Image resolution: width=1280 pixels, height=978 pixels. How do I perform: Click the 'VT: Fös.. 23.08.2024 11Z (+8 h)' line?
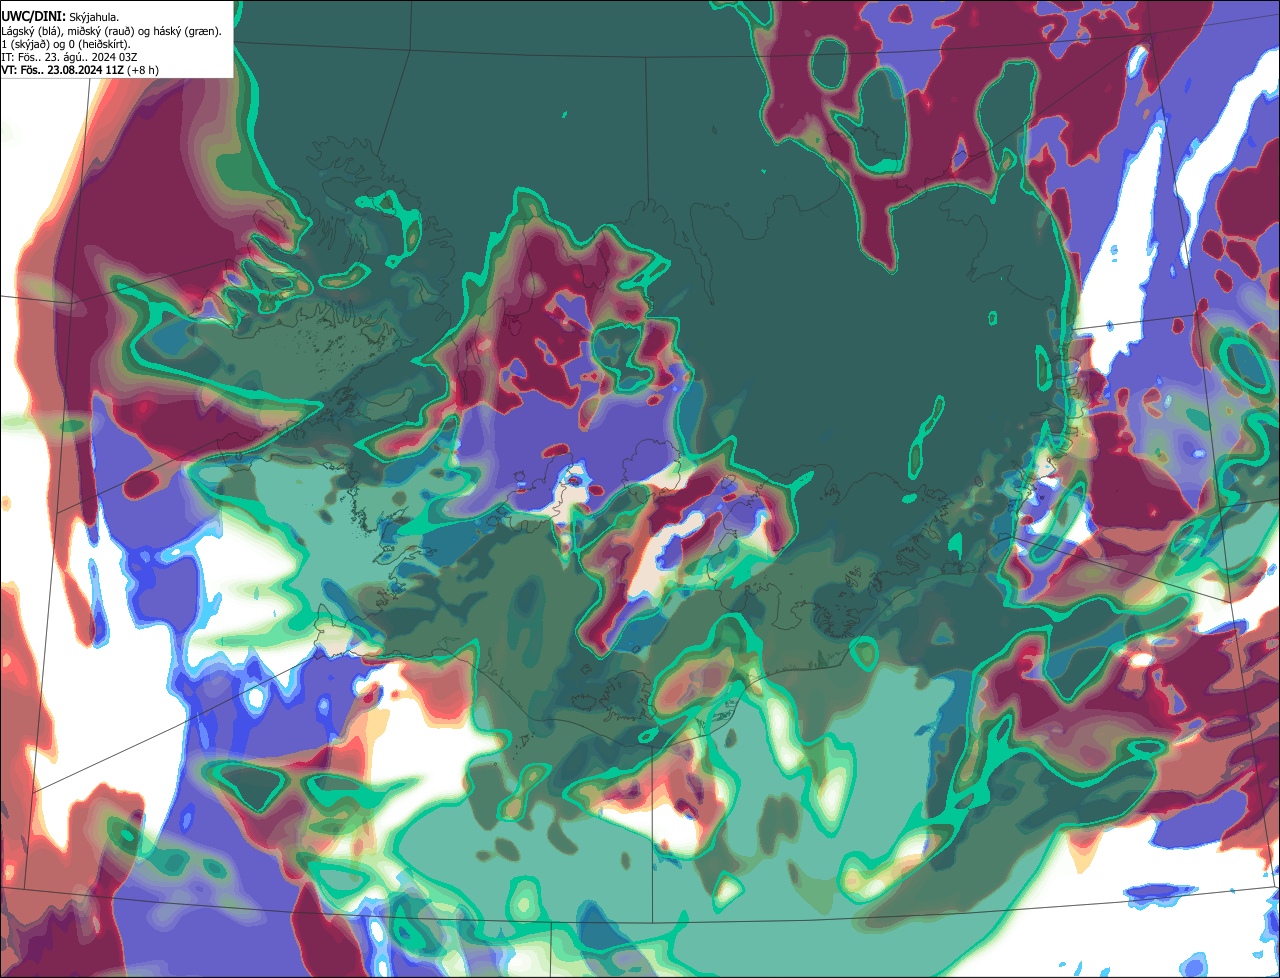pos(80,70)
